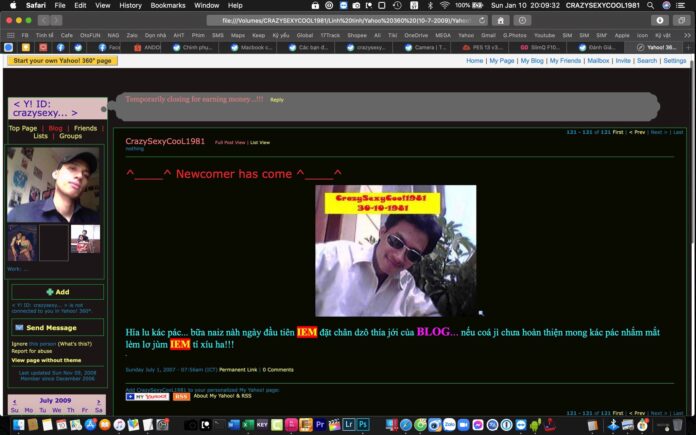Click the main profile photo thumbnail
696x435 pixels.
pos(53,185)
